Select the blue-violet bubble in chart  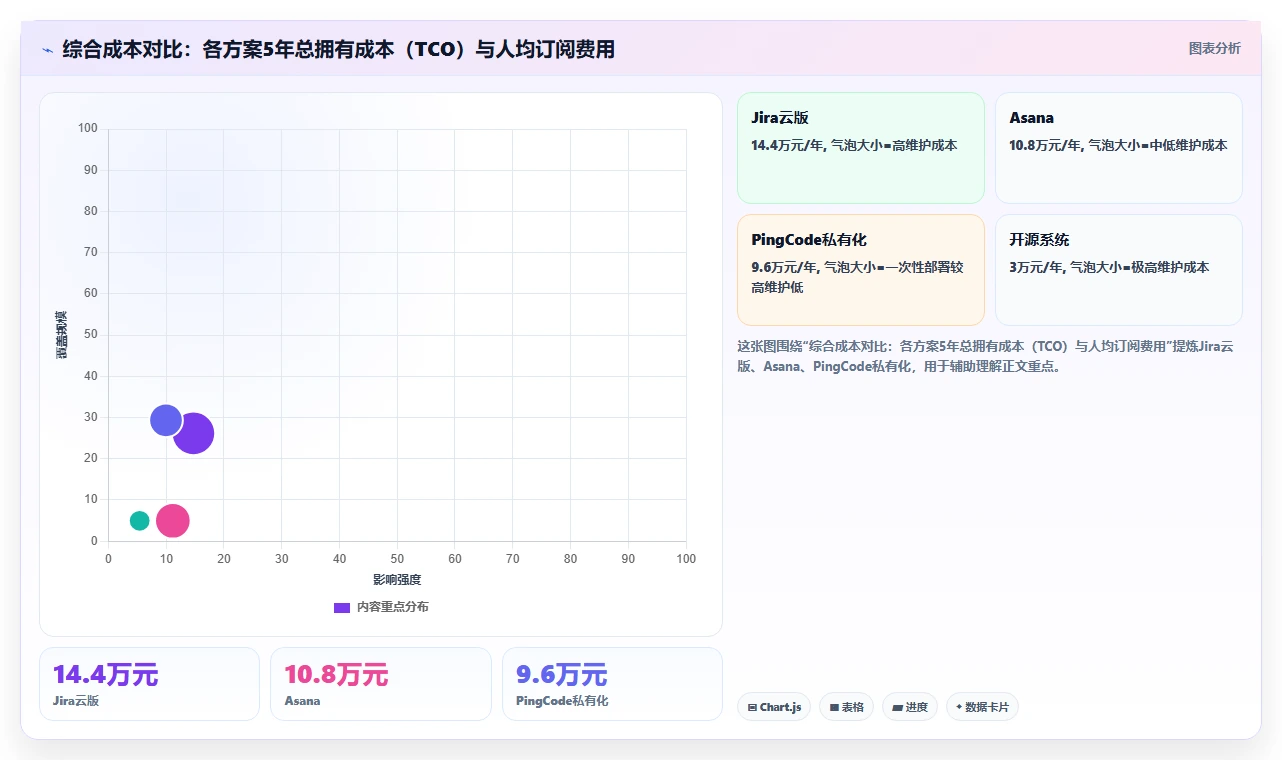[x=166, y=420]
